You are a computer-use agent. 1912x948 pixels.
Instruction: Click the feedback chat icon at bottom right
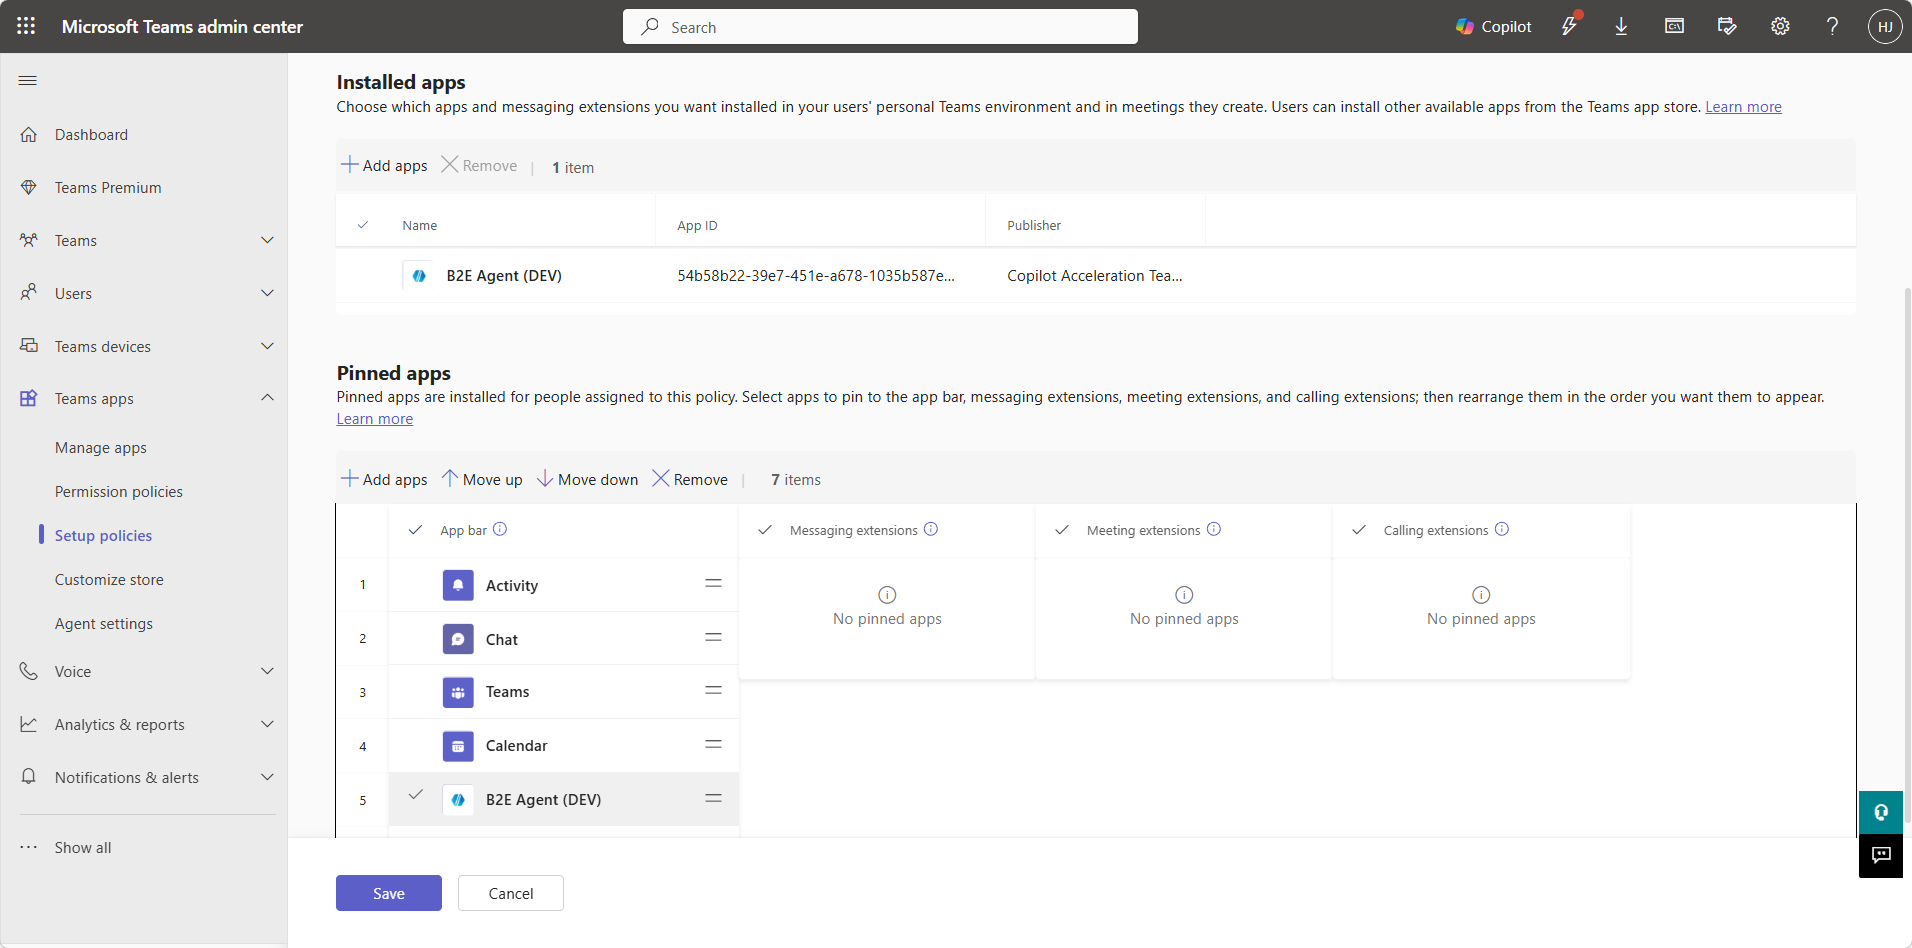tap(1881, 855)
